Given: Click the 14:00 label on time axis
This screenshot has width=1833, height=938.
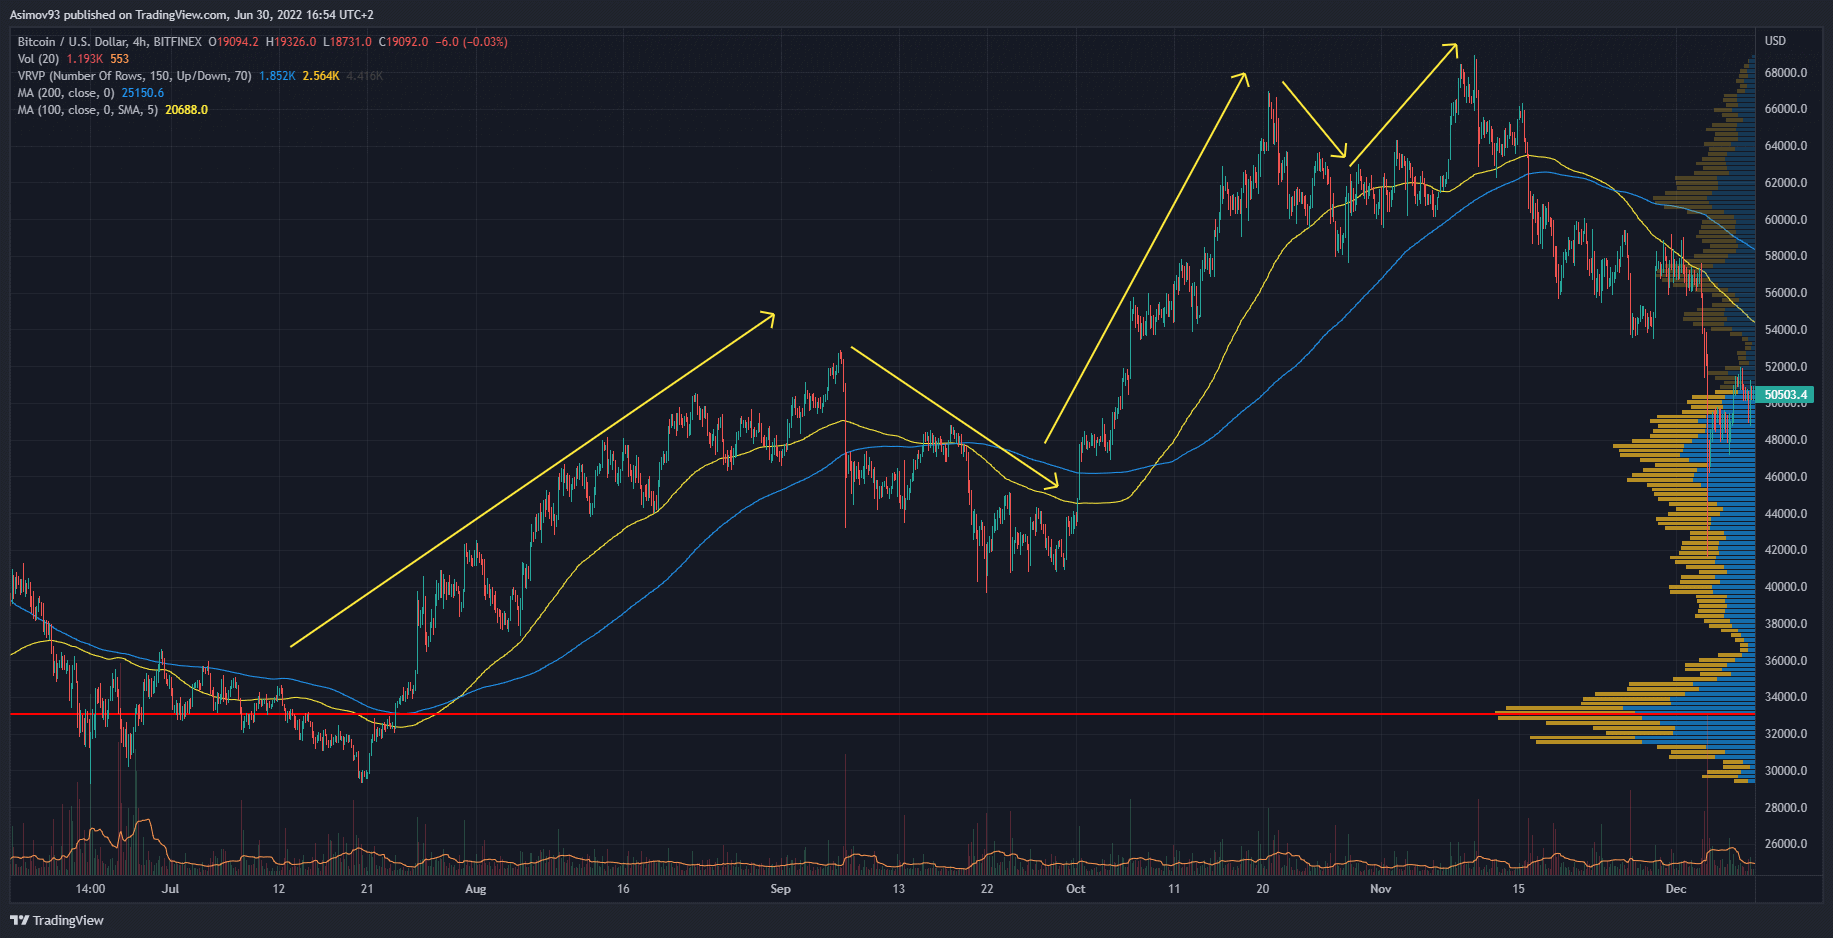Looking at the screenshot, I should pos(90,889).
